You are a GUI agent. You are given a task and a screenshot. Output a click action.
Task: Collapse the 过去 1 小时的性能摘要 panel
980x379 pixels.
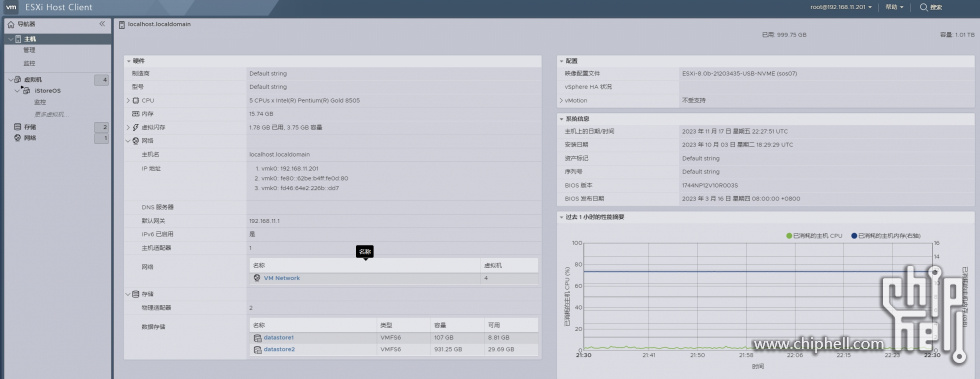[562, 217]
